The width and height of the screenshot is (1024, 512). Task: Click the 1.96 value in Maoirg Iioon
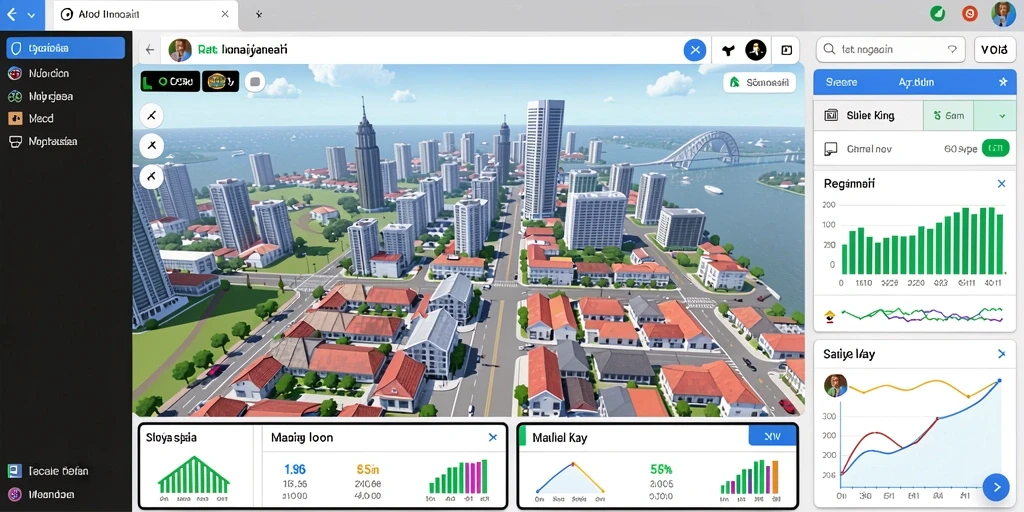[295, 469]
